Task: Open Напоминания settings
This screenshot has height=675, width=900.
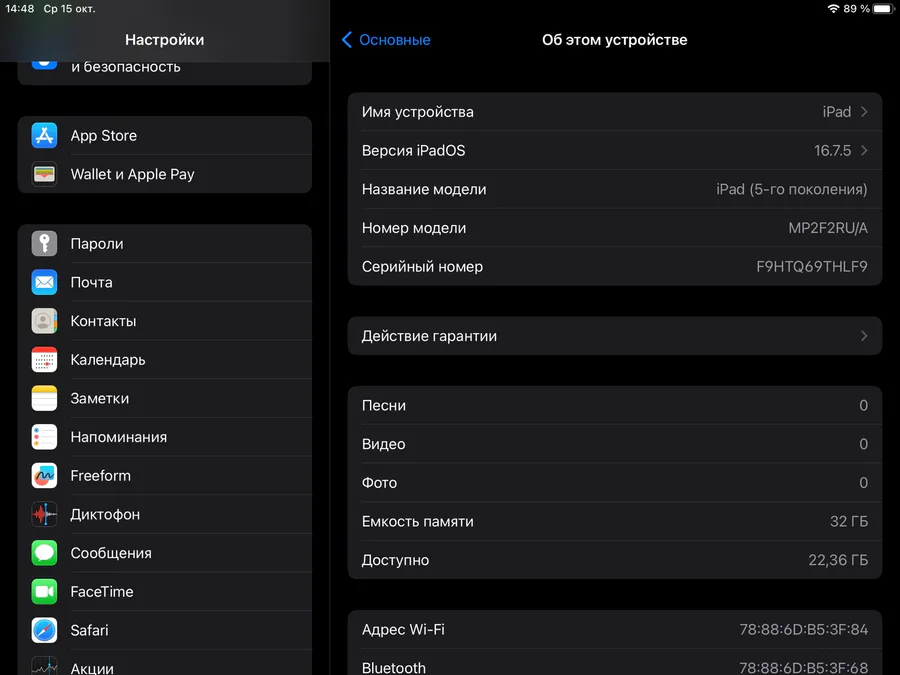Action: (165, 437)
